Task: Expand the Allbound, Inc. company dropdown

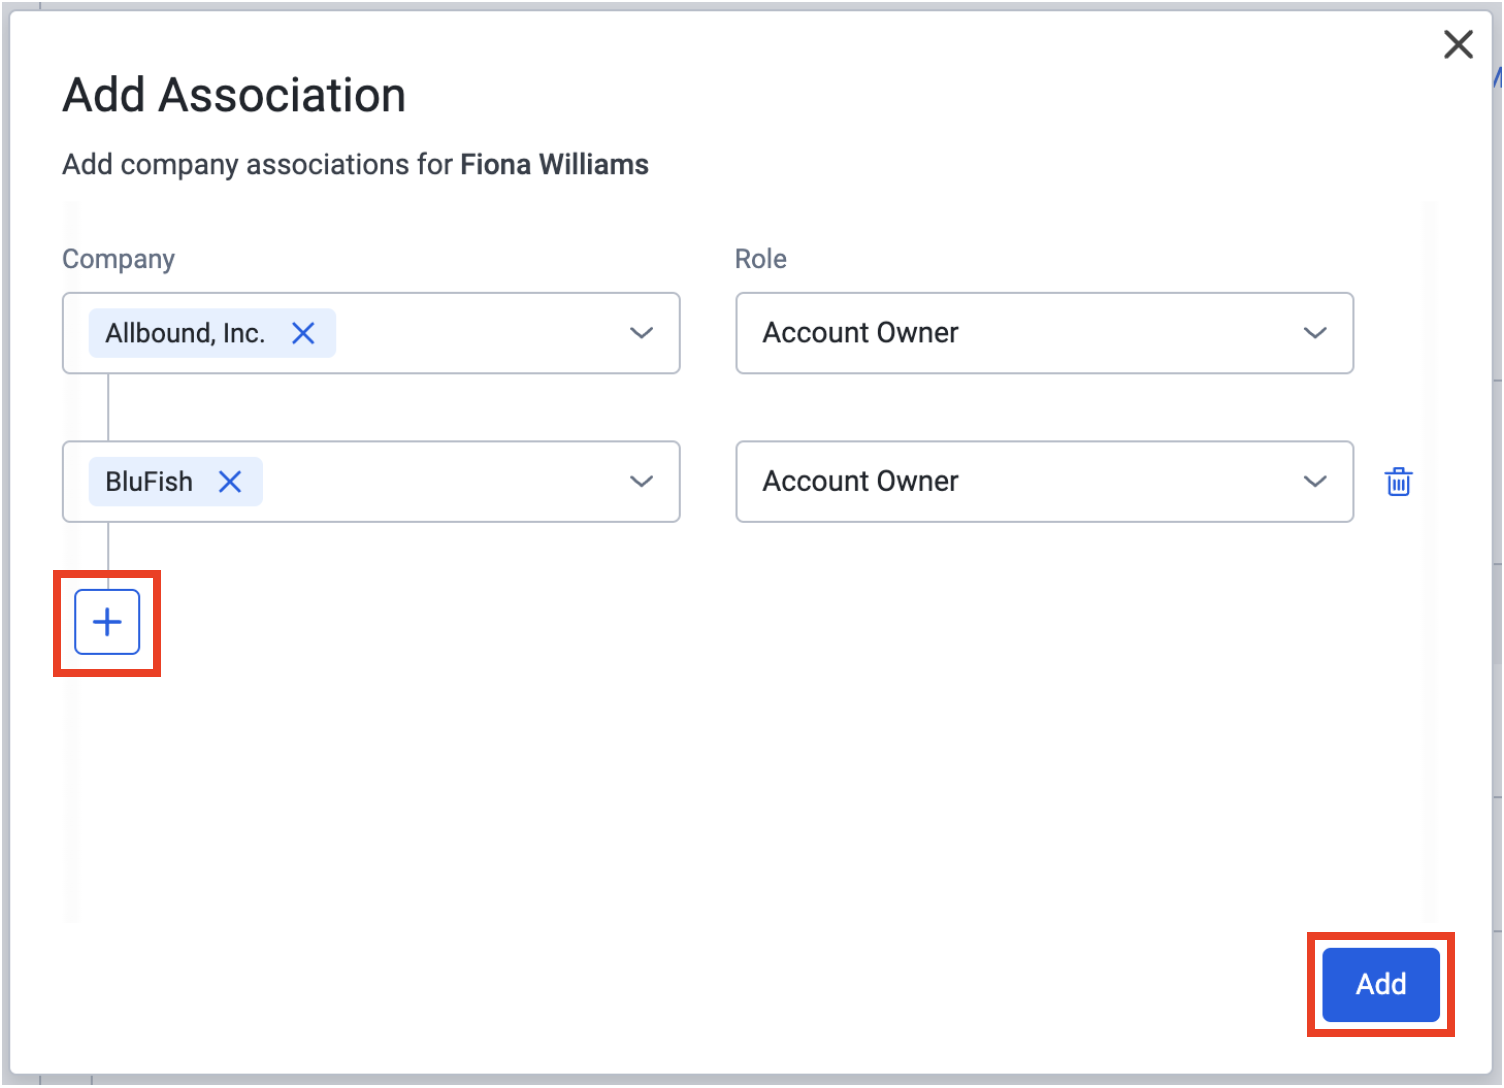Action: [x=641, y=333]
